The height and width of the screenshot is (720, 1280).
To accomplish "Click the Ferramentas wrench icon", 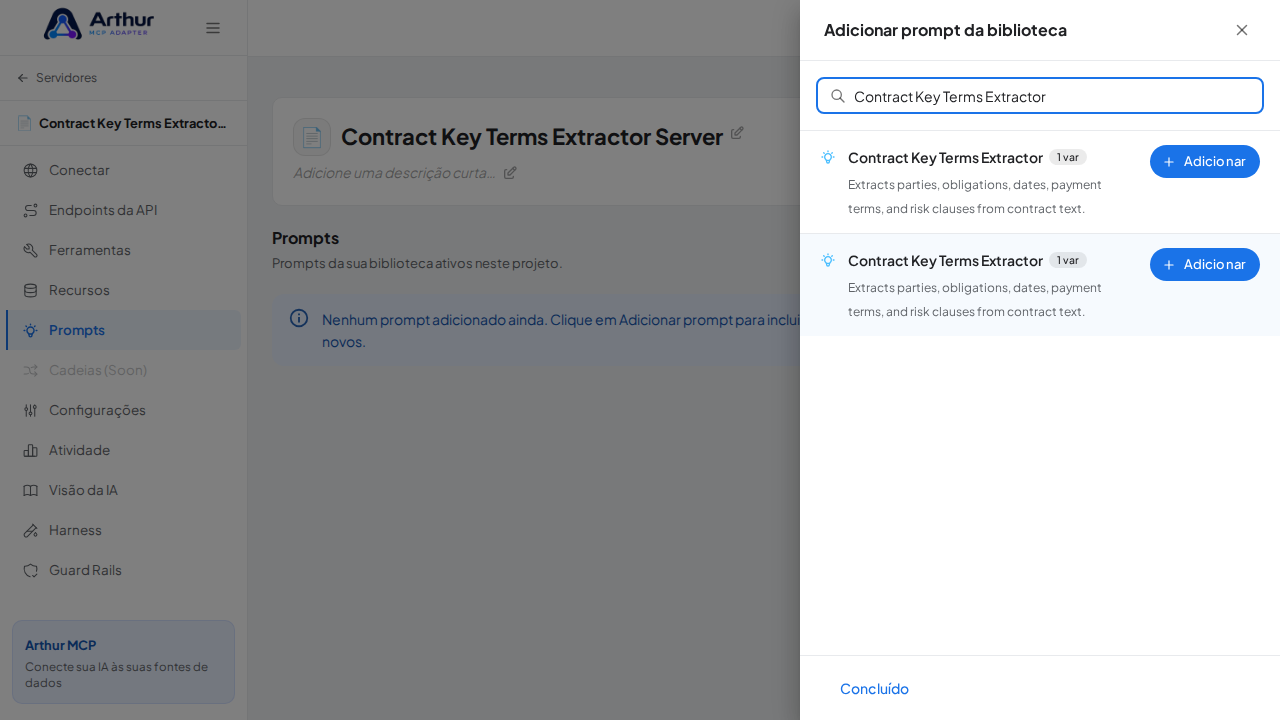I will click(x=30, y=250).
